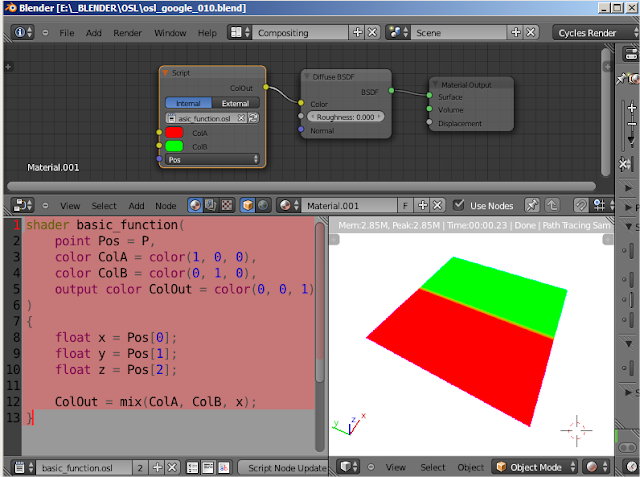Toggle the Use Nodes checkbox

pyautogui.click(x=459, y=205)
